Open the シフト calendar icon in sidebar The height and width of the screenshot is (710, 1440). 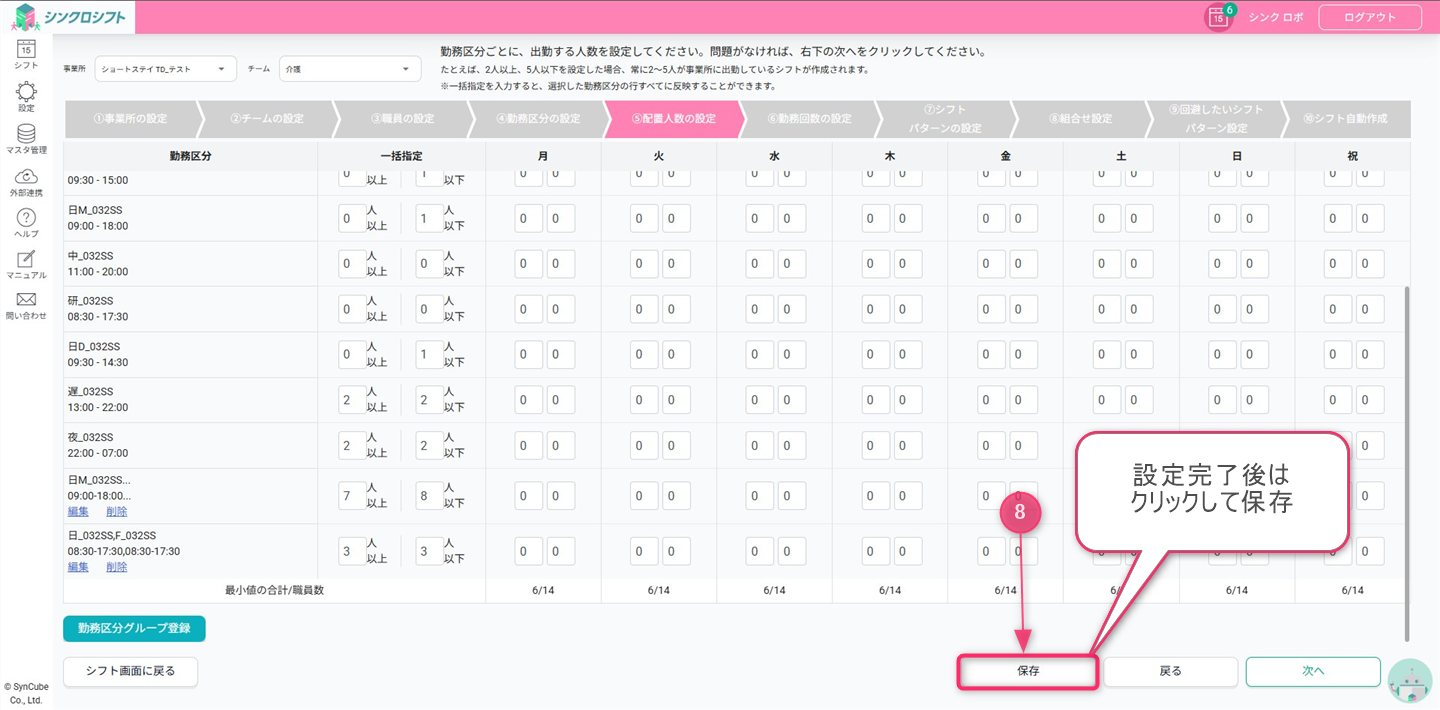coord(26,50)
